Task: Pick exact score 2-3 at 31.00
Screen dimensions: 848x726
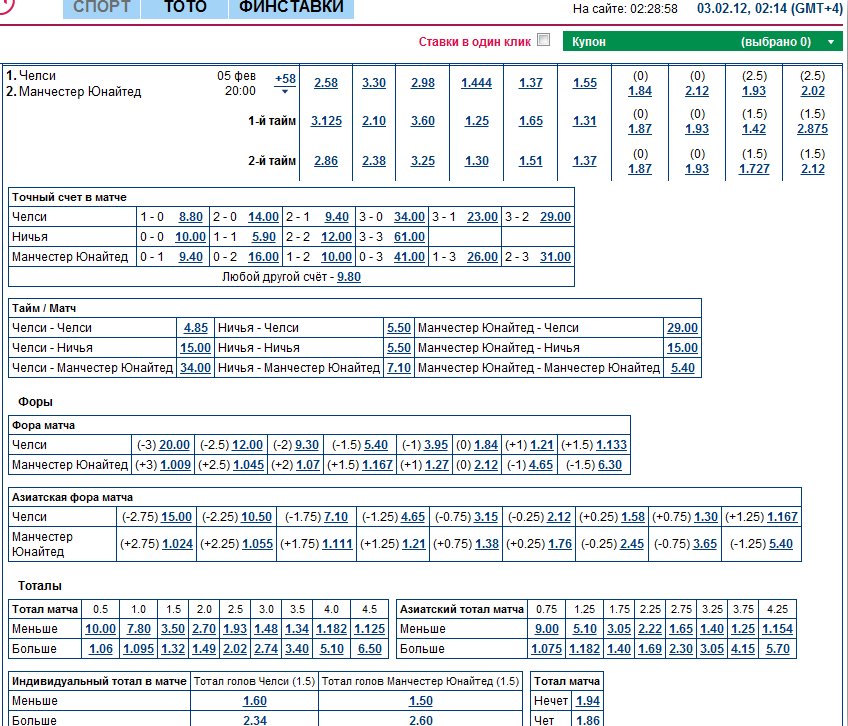Action: click(555, 257)
